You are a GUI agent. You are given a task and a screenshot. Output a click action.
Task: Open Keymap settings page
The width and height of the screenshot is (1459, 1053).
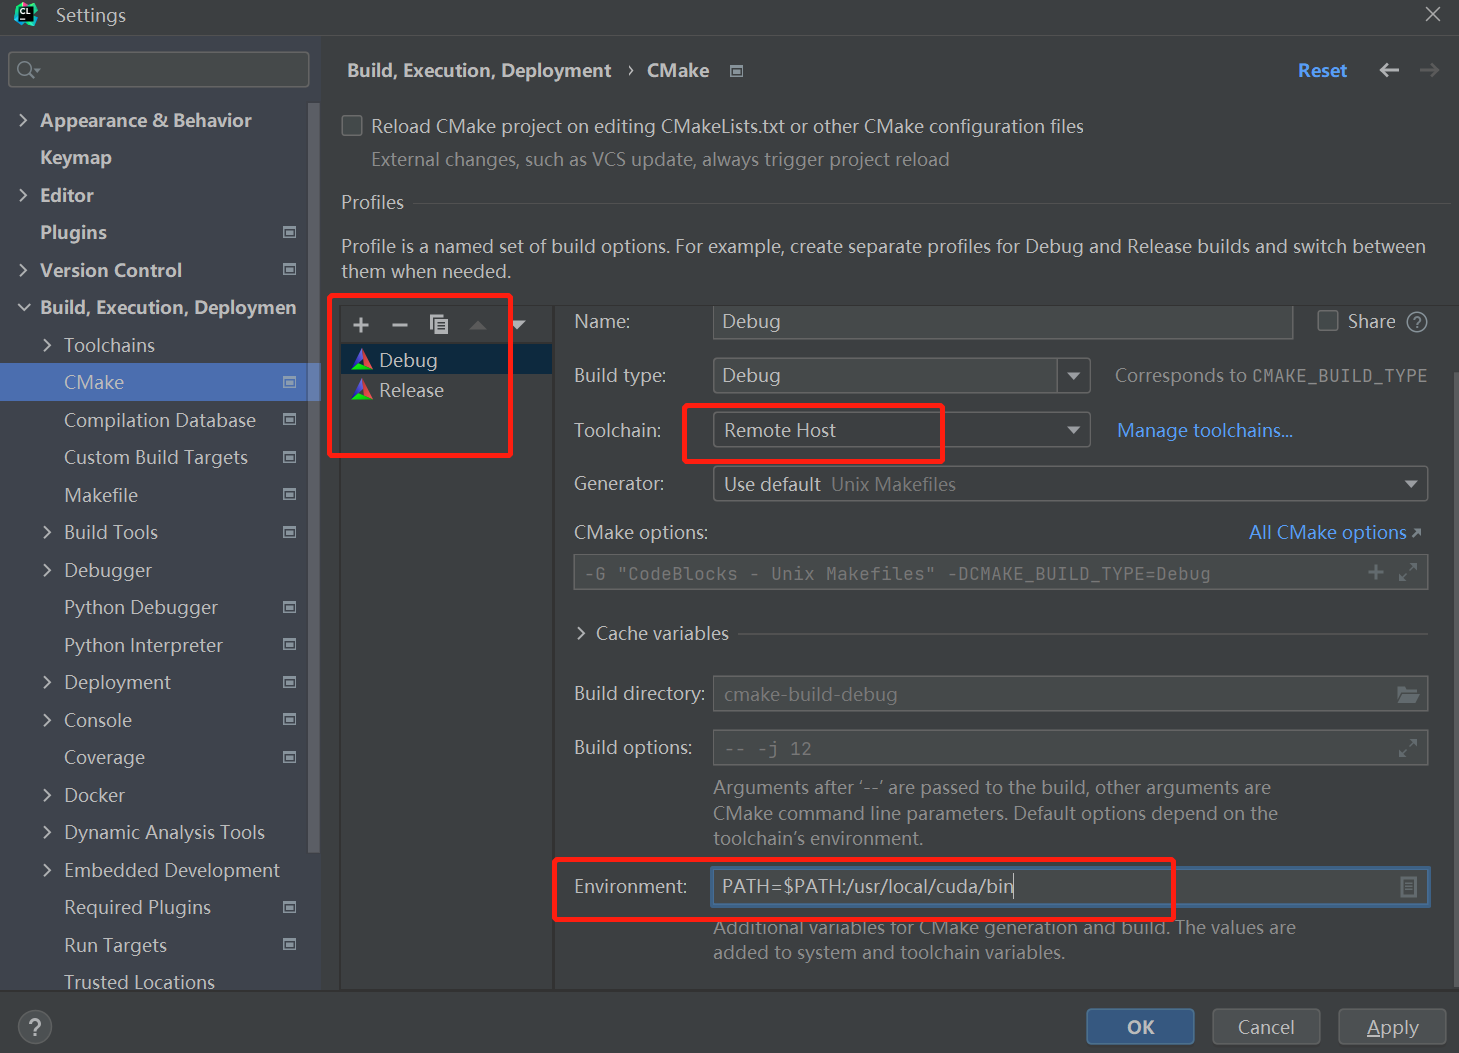(75, 157)
